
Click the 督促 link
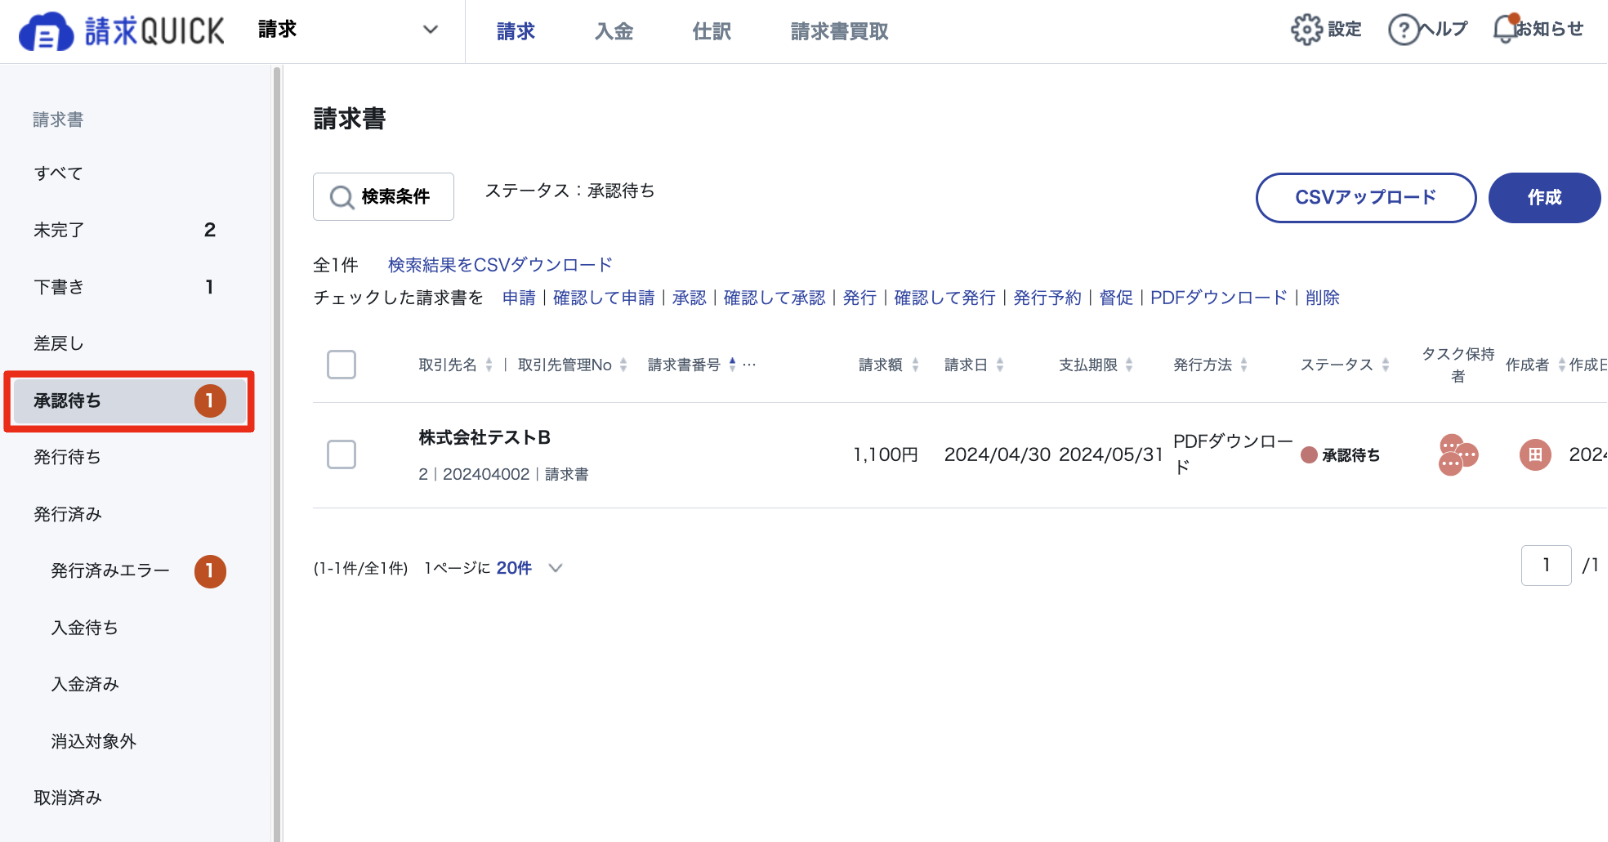tap(1116, 298)
